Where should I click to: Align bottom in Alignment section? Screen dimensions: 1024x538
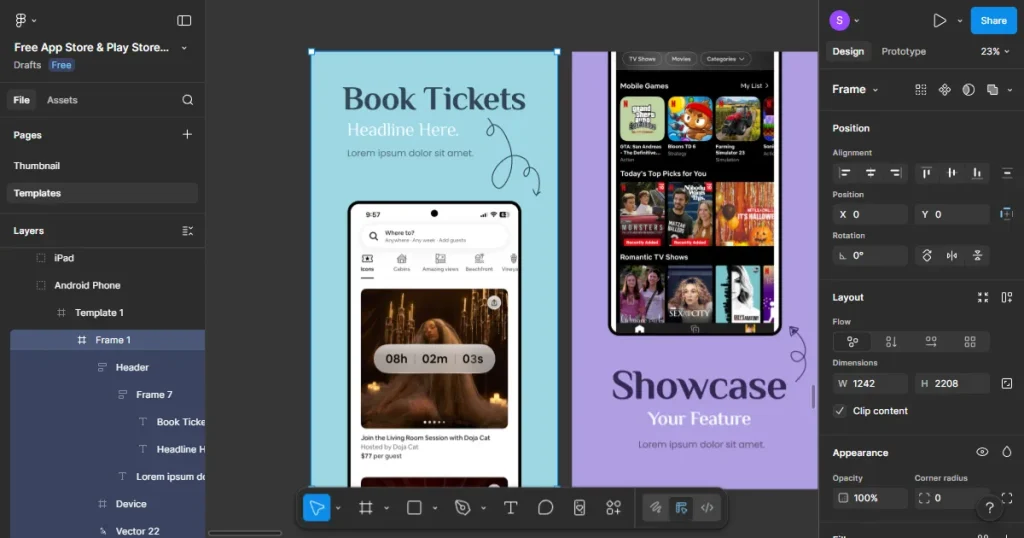977,173
